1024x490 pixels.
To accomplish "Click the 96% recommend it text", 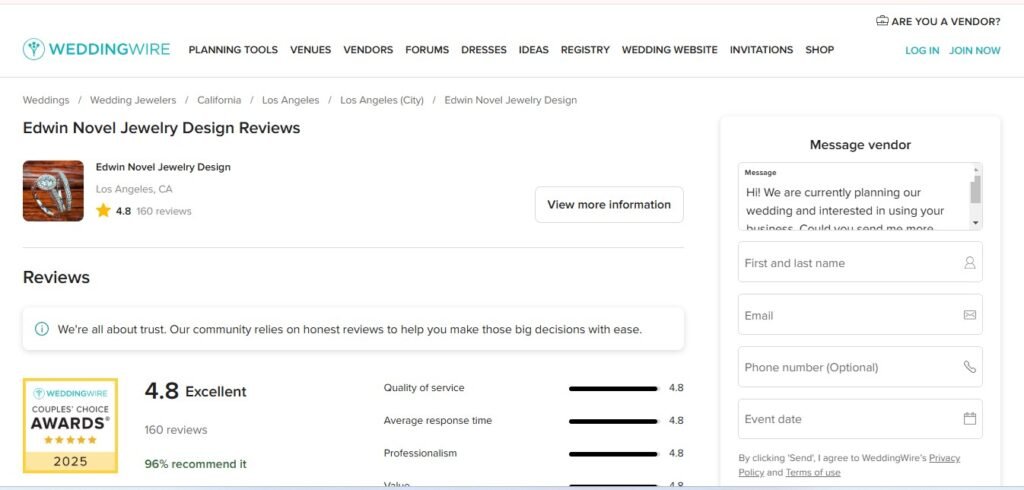I will click(x=196, y=464).
